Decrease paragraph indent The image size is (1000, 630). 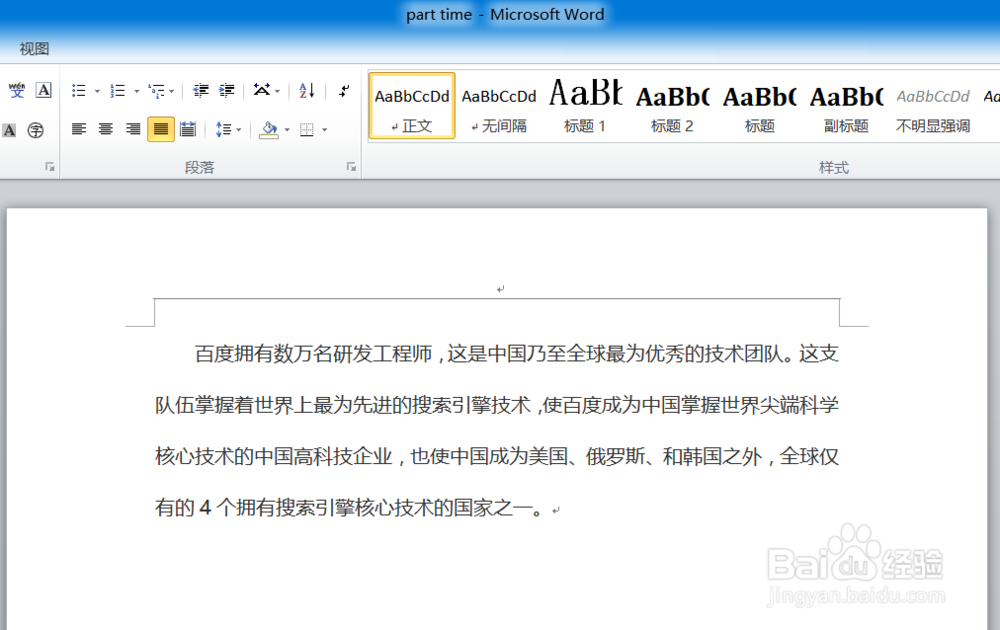[x=201, y=91]
